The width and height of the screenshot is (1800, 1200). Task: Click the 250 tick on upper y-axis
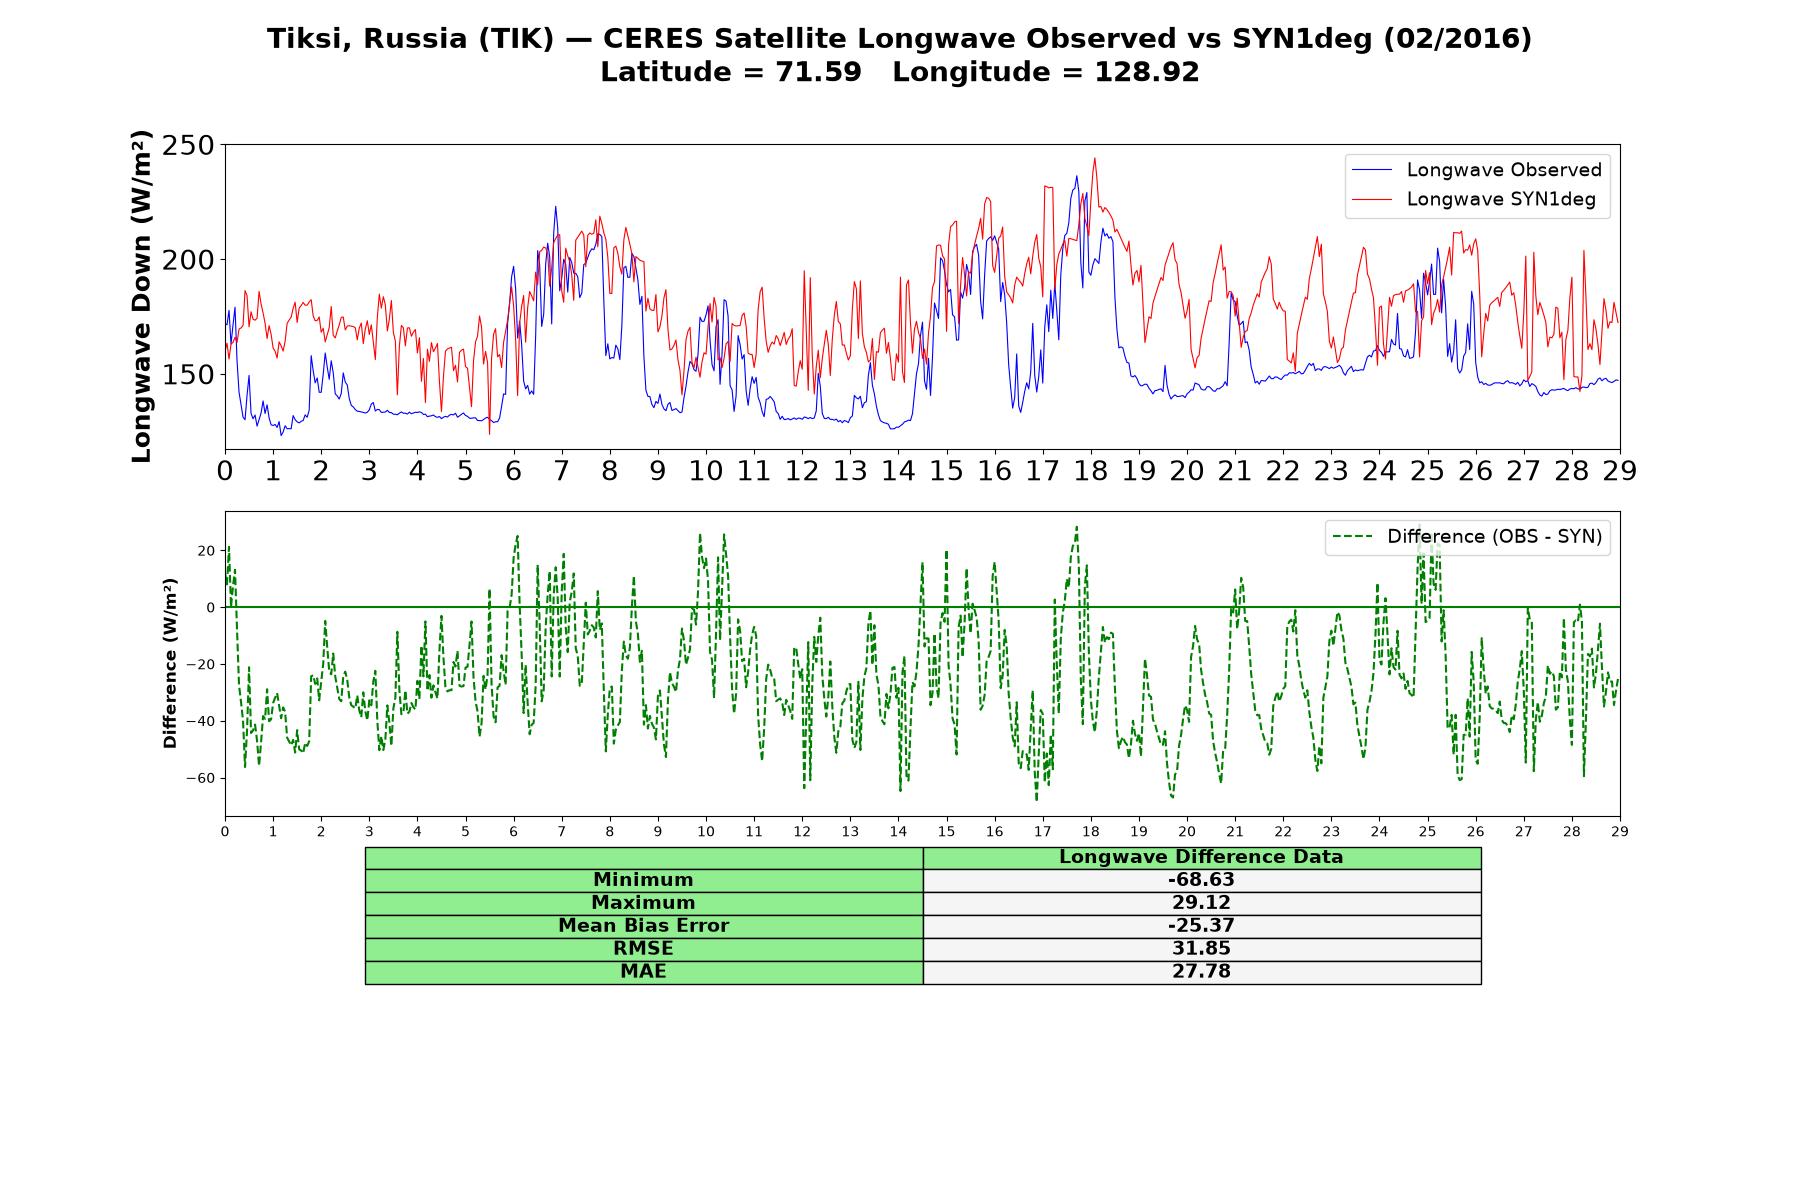pyautogui.click(x=188, y=146)
